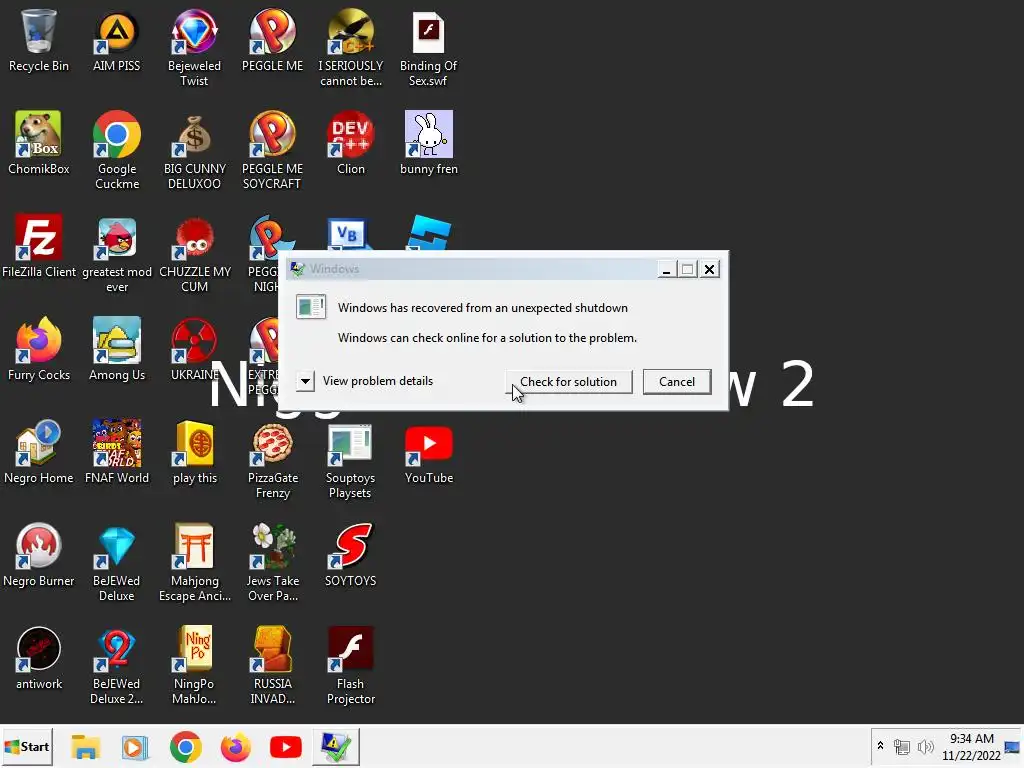Click the network tray icon
The image size is (1024, 768).
click(x=902, y=746)
